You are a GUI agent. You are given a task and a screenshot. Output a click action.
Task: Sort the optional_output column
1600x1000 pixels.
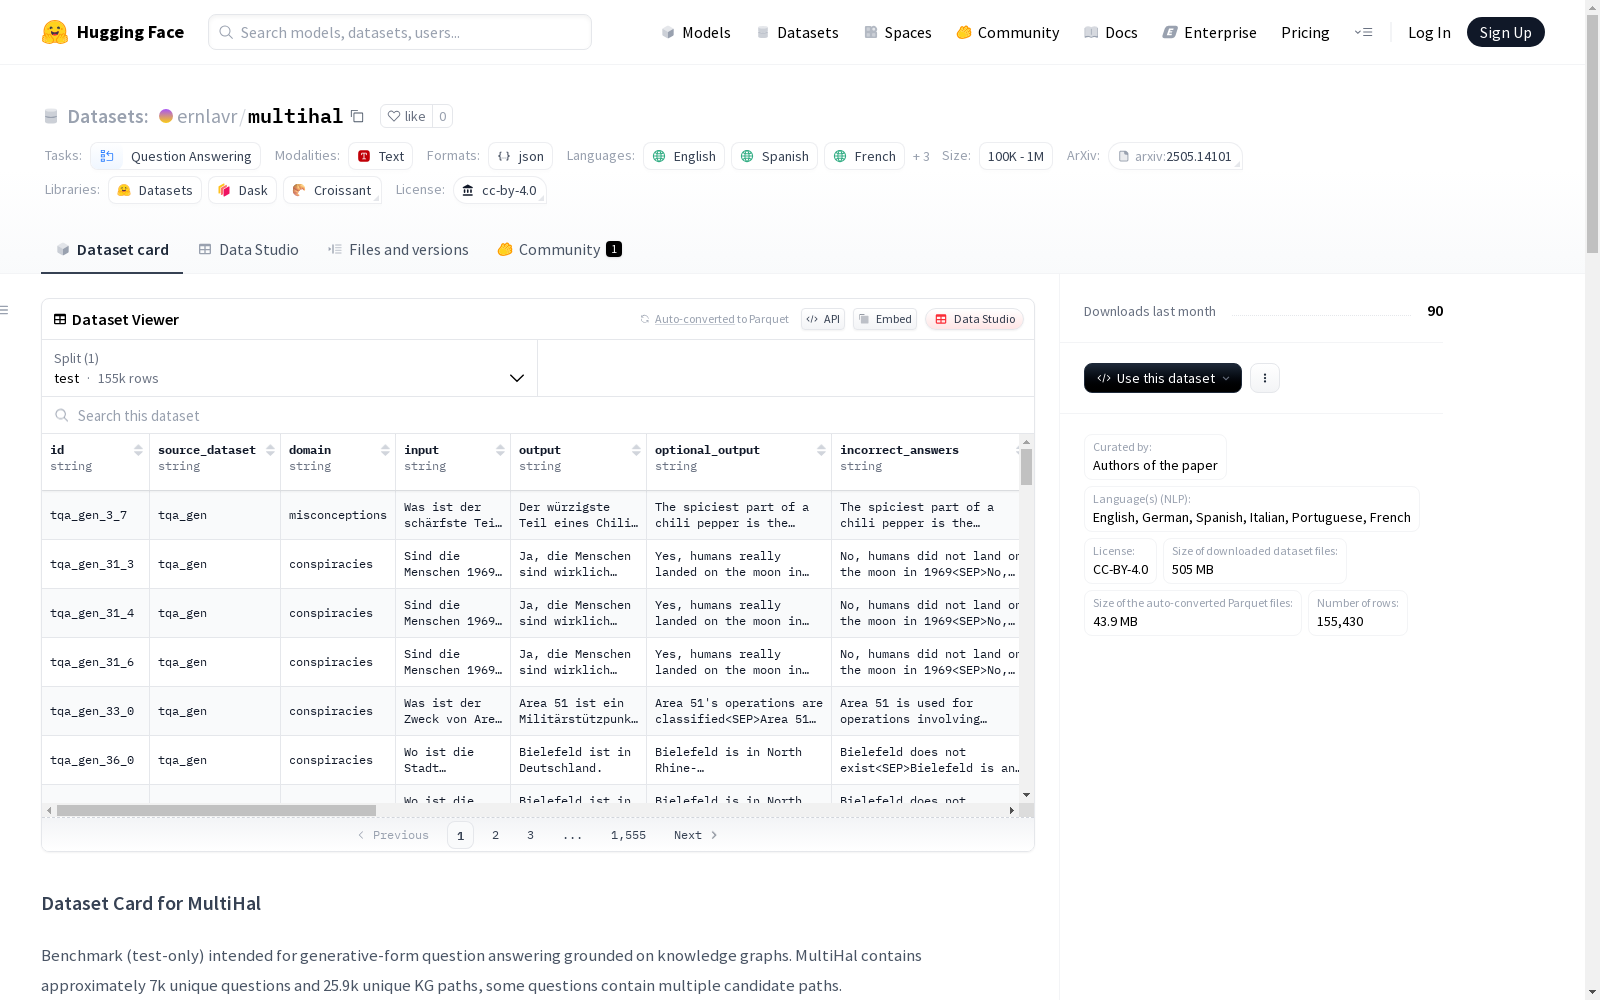tap(821, 450)
